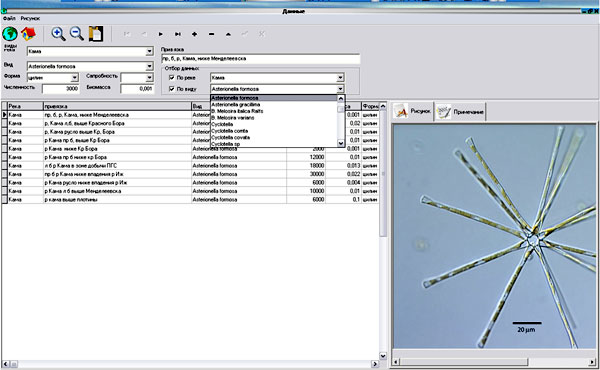Click table vertical scrollbar down arrow
Screen dimensions: 600x370
[x=383, y=356]
